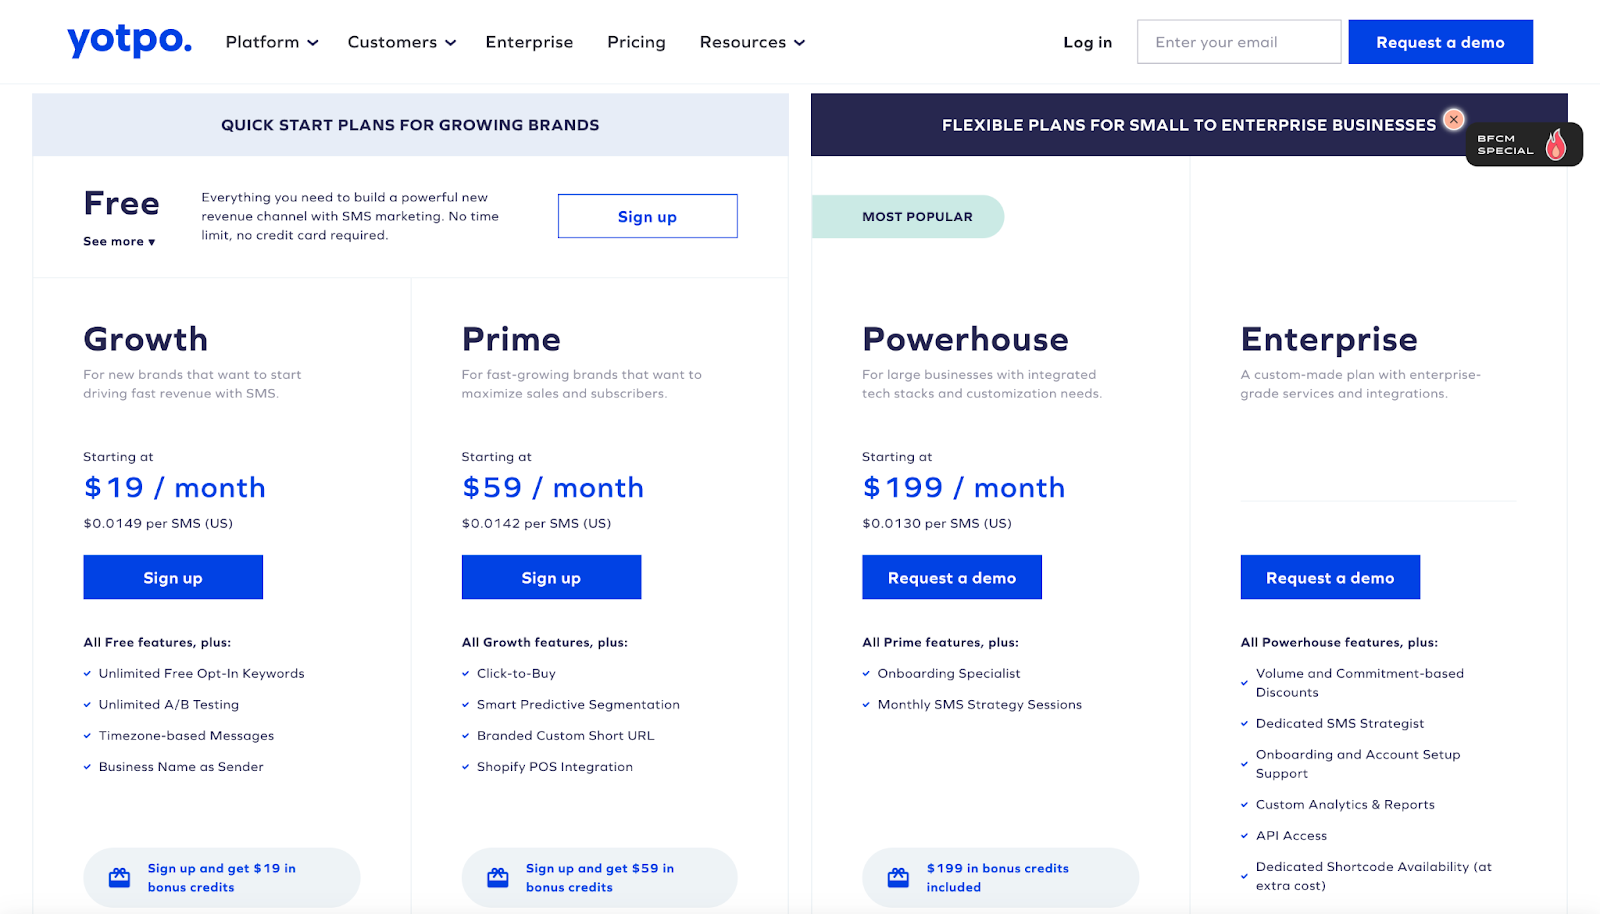The width and height of the screenshot is (1600, 914).
Task: Click gift icon in Prime bonus credits
Action: point(498,878)
